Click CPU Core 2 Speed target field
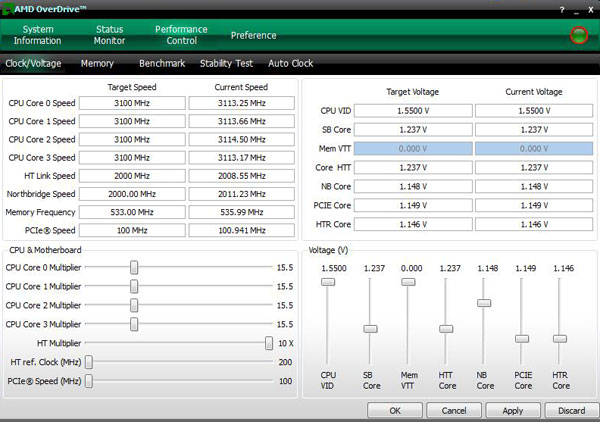The width and height of the screenshot is (600, 422). pyautogui.click(x=132, y=139)
